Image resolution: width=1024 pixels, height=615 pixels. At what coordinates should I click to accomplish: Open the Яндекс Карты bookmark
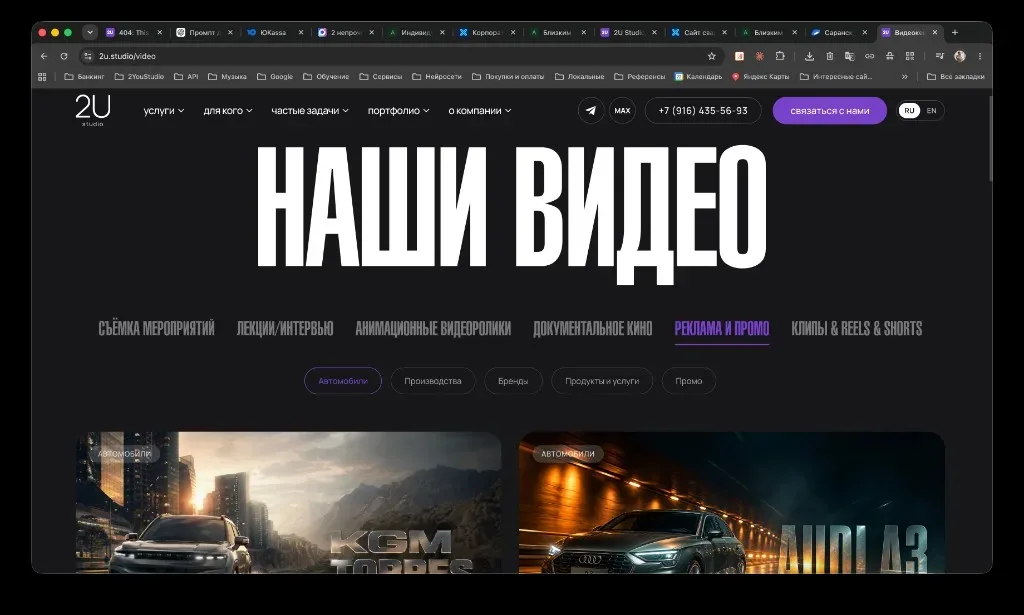[x=760, y=76]
